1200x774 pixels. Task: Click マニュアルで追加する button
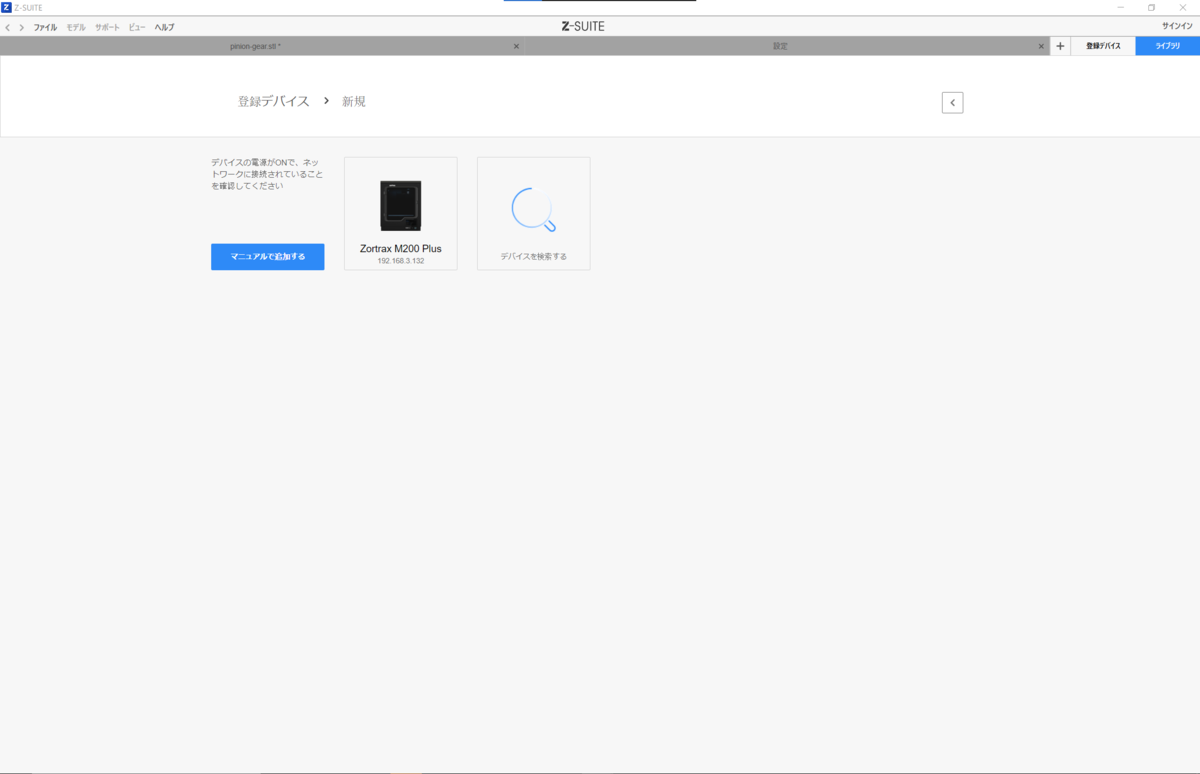(267, 257)
